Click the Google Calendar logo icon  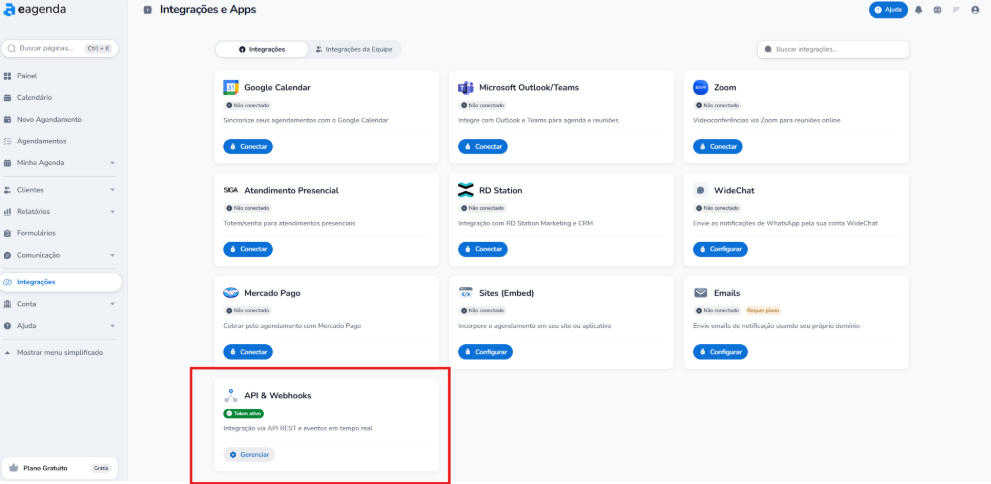pyautogui.click(x=231, y=87)
